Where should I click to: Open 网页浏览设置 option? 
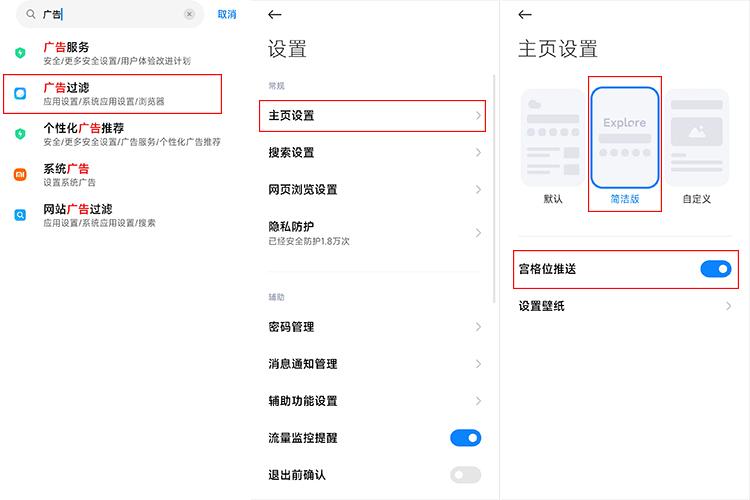[375, 189]
